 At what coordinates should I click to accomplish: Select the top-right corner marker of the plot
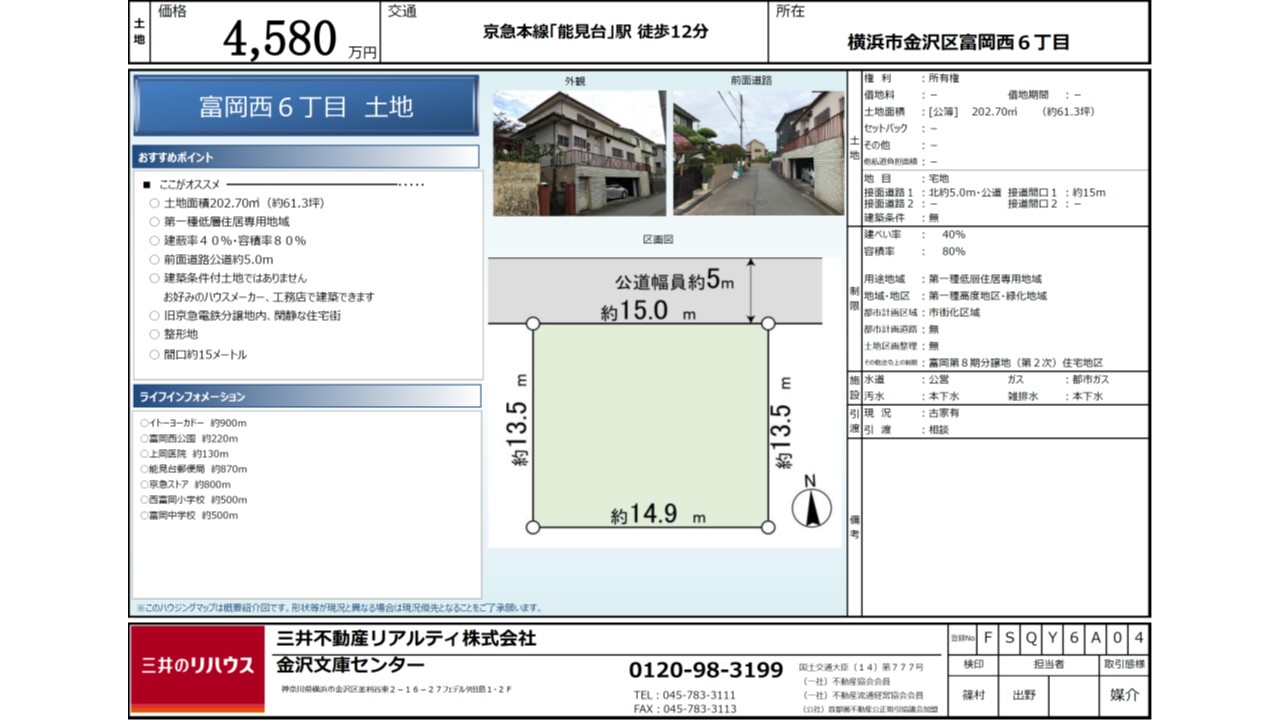[768, 323]
